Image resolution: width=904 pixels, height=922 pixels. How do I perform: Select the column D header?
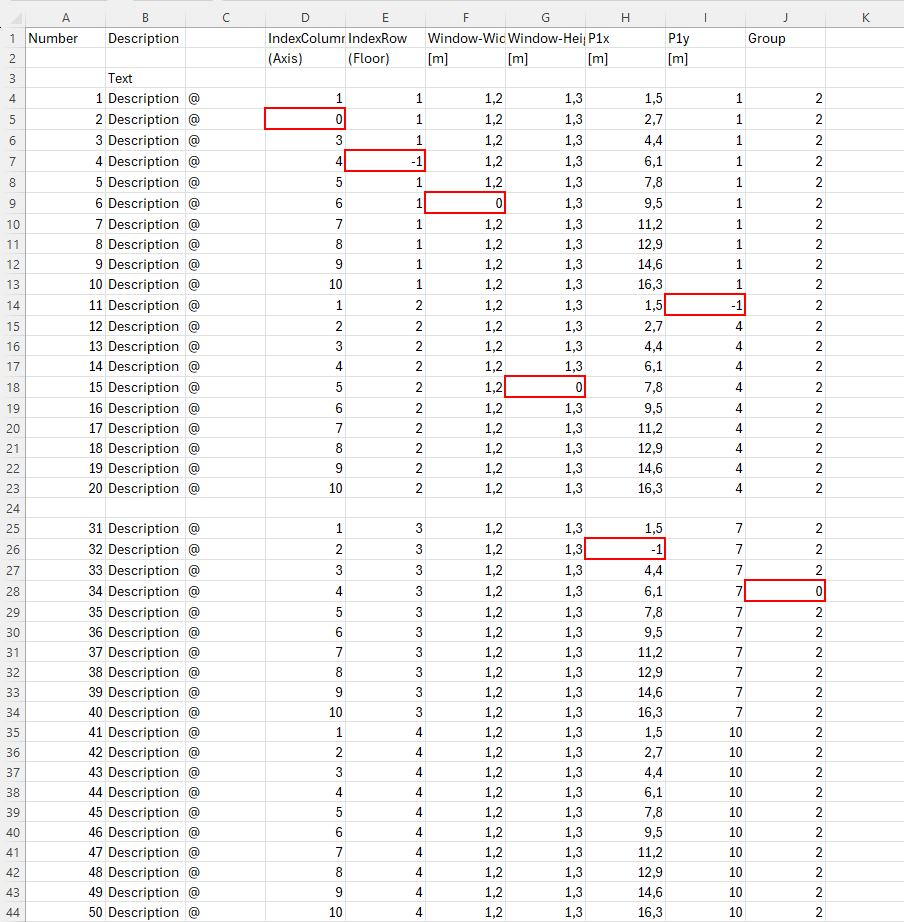[x=305, y=17]
